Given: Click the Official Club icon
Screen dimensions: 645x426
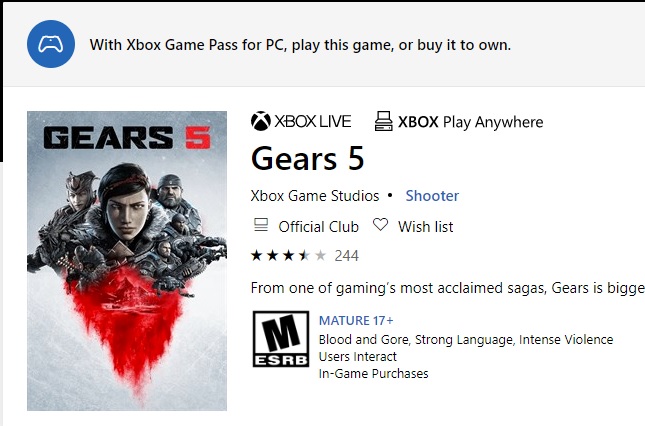Looking at the screenshot, I should pyautogui.click(x=261, y=226).
